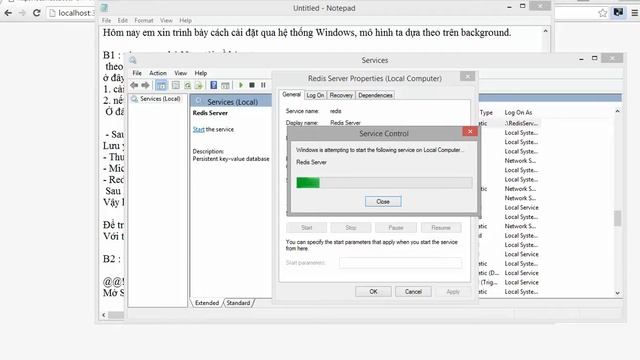Click the Start parameters input field
The image size is (640, 360).
pyautogui.click(x=400, y=263)
